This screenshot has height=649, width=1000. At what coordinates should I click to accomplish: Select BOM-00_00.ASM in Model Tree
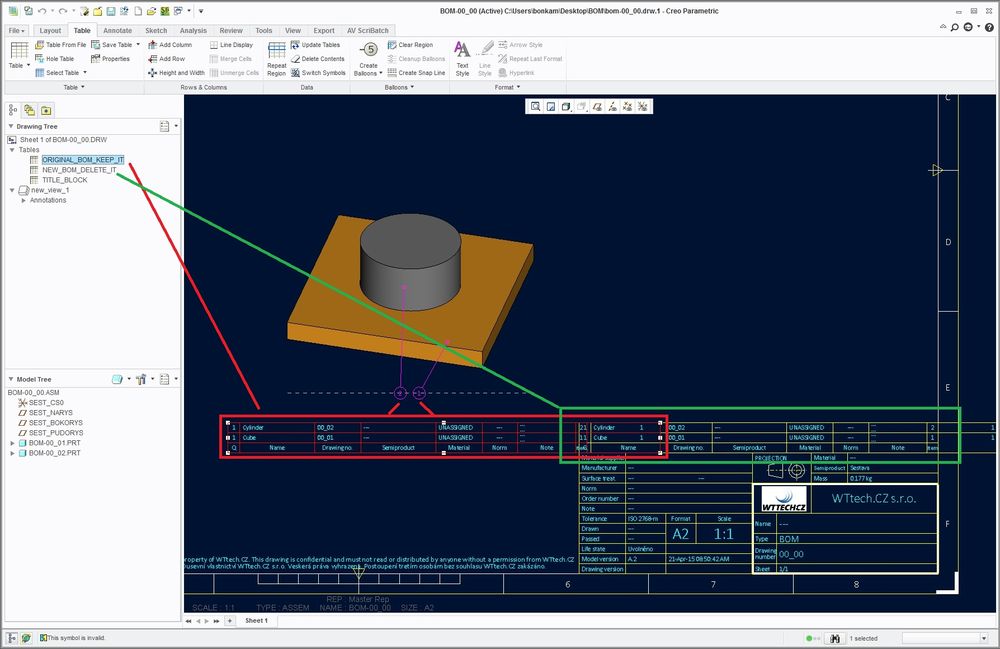click(x=33, y=393)
